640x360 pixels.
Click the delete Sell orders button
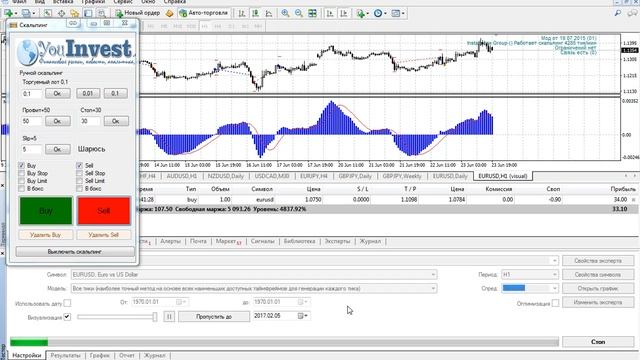point(104,235)
